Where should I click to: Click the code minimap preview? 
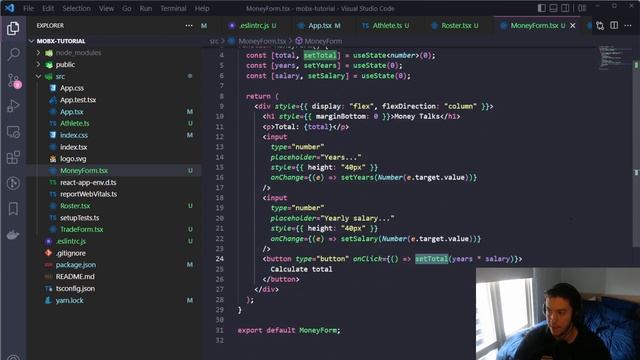[x=614, y=57]
